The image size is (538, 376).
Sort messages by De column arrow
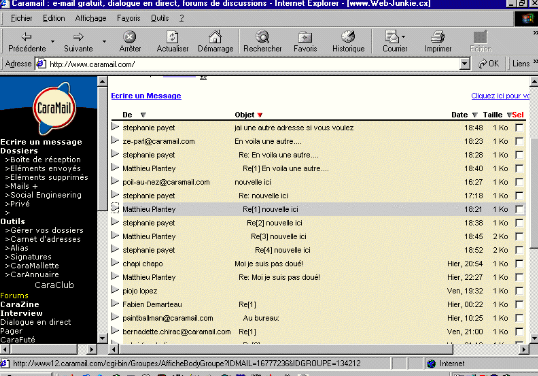(x=143, y=115)
